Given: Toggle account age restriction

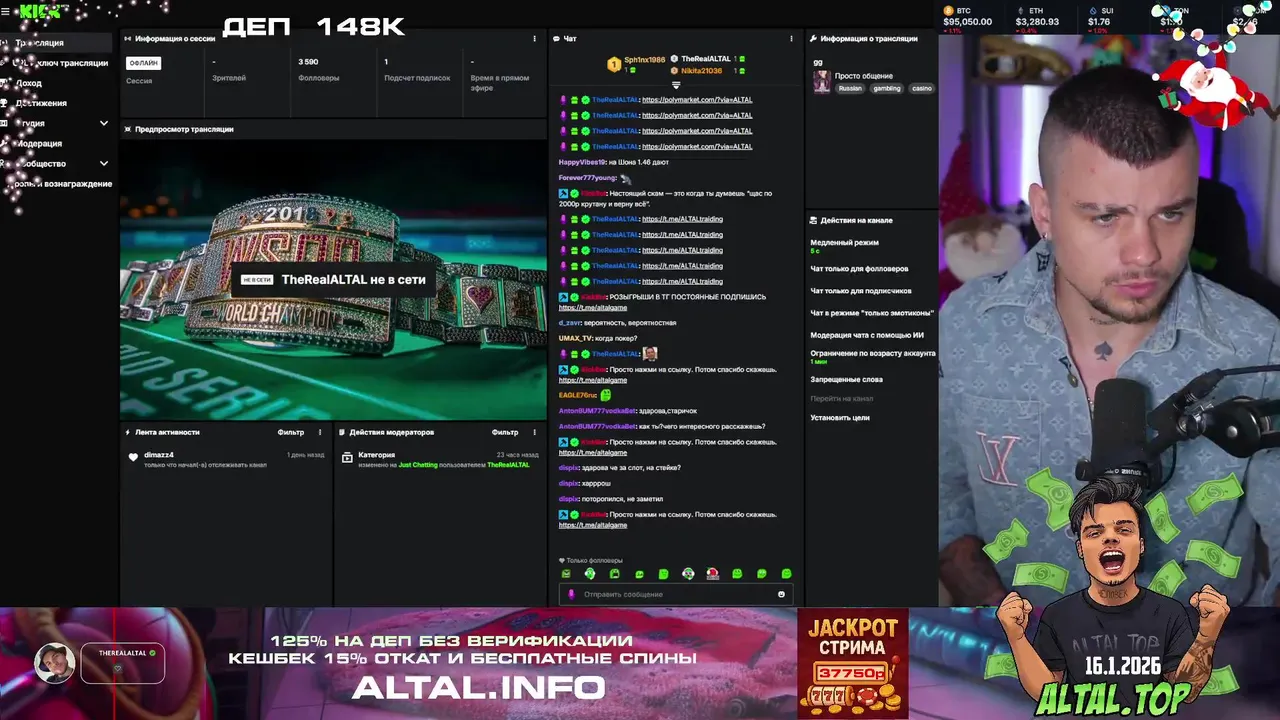Looking at the screenshot, I should point(872,356).
